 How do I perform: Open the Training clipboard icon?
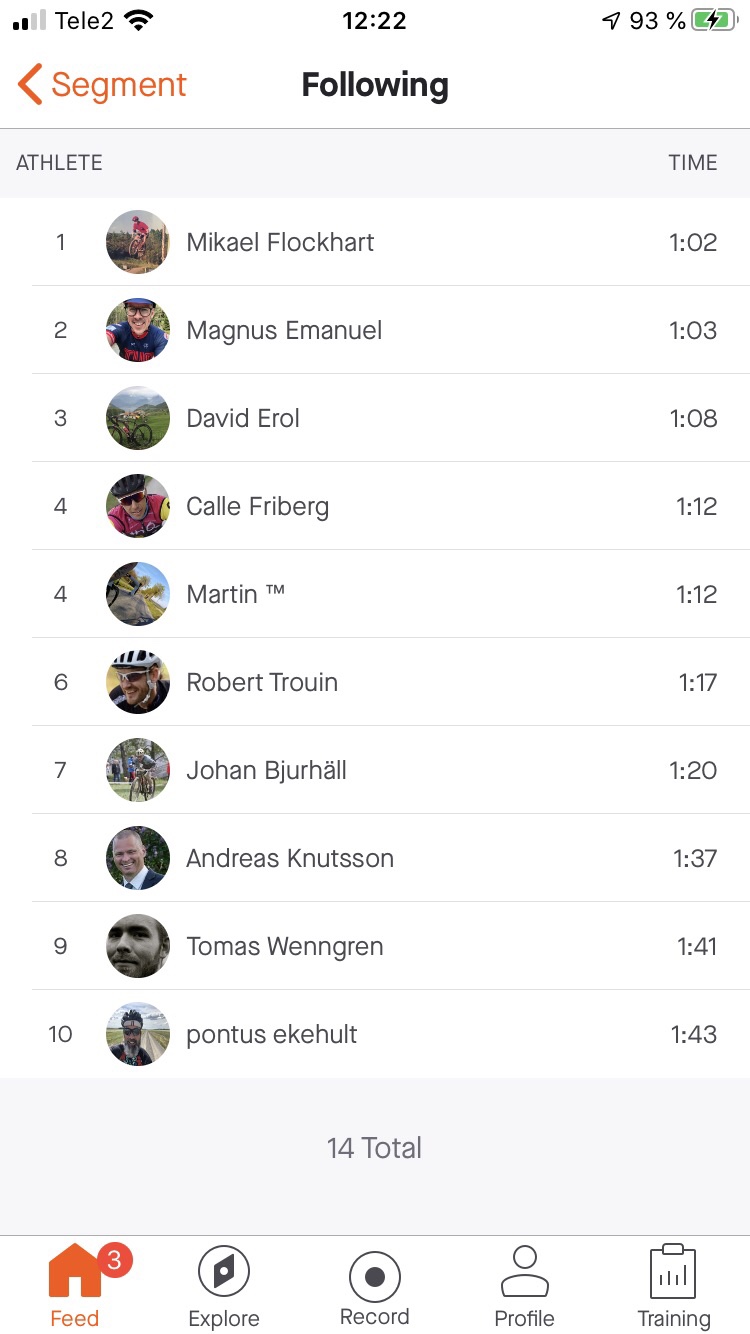click(673, 1272)
